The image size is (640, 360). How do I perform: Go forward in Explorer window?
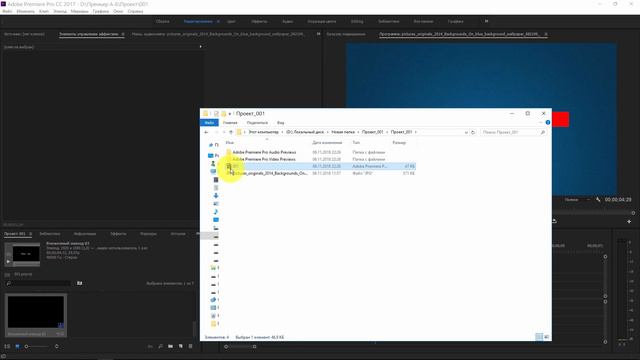click(216, 132)
